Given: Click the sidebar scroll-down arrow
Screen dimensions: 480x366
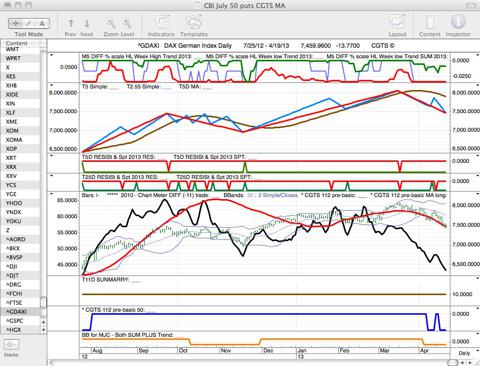Looking at the screenshot, I should pos(43,329).
